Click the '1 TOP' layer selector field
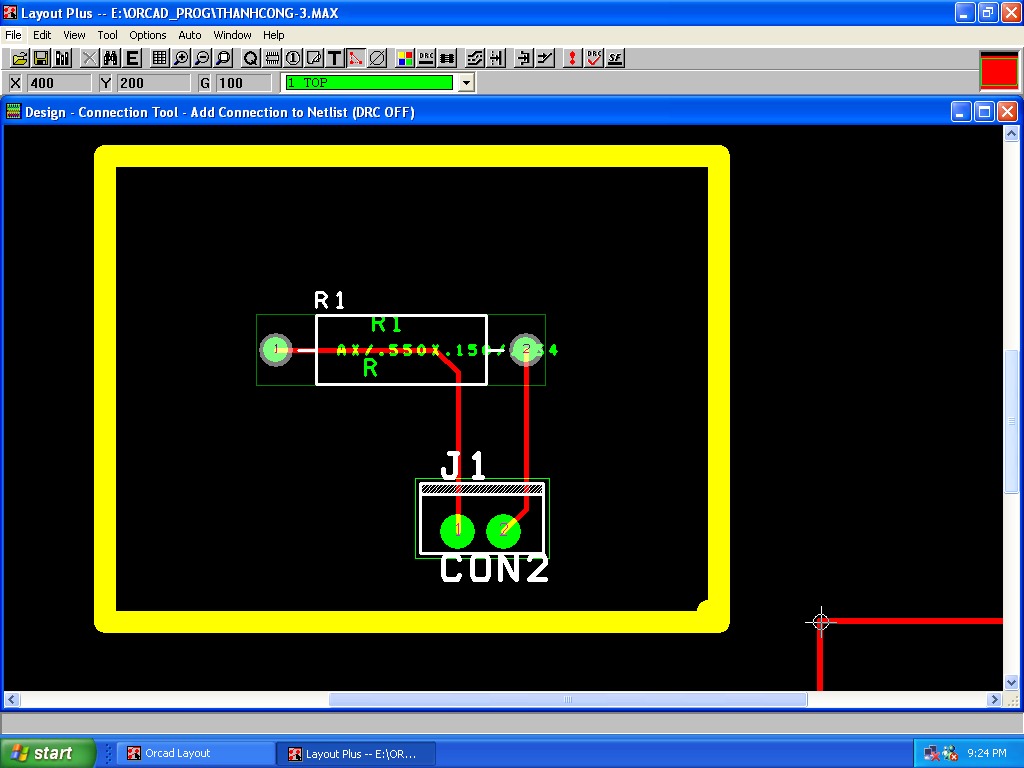The width and height of the screenshot is (1024, 768). coord(369,83)
